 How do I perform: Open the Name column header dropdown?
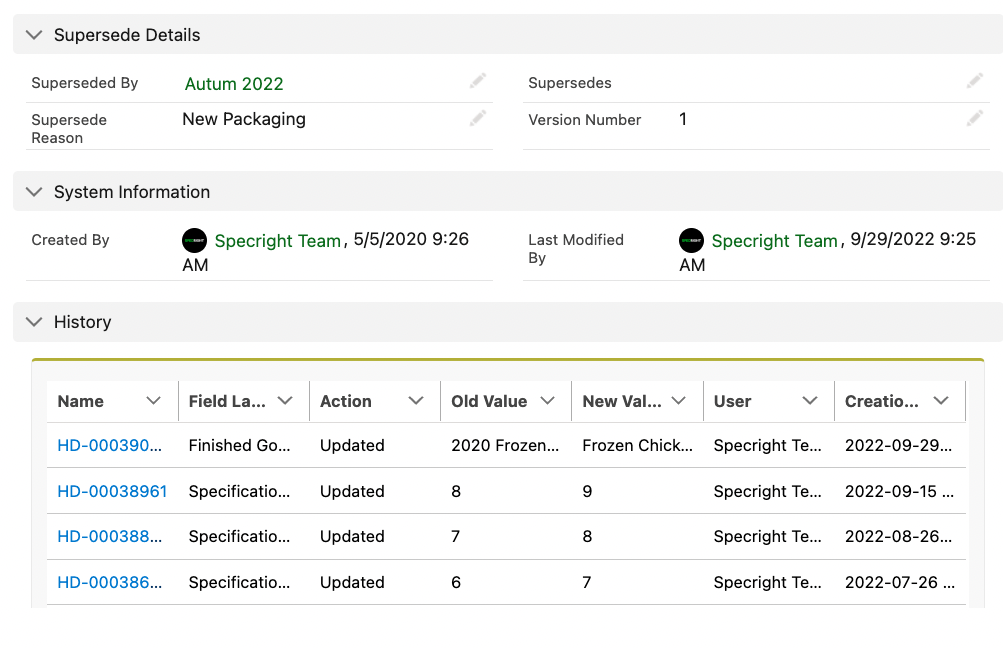(x=154, y=401)
